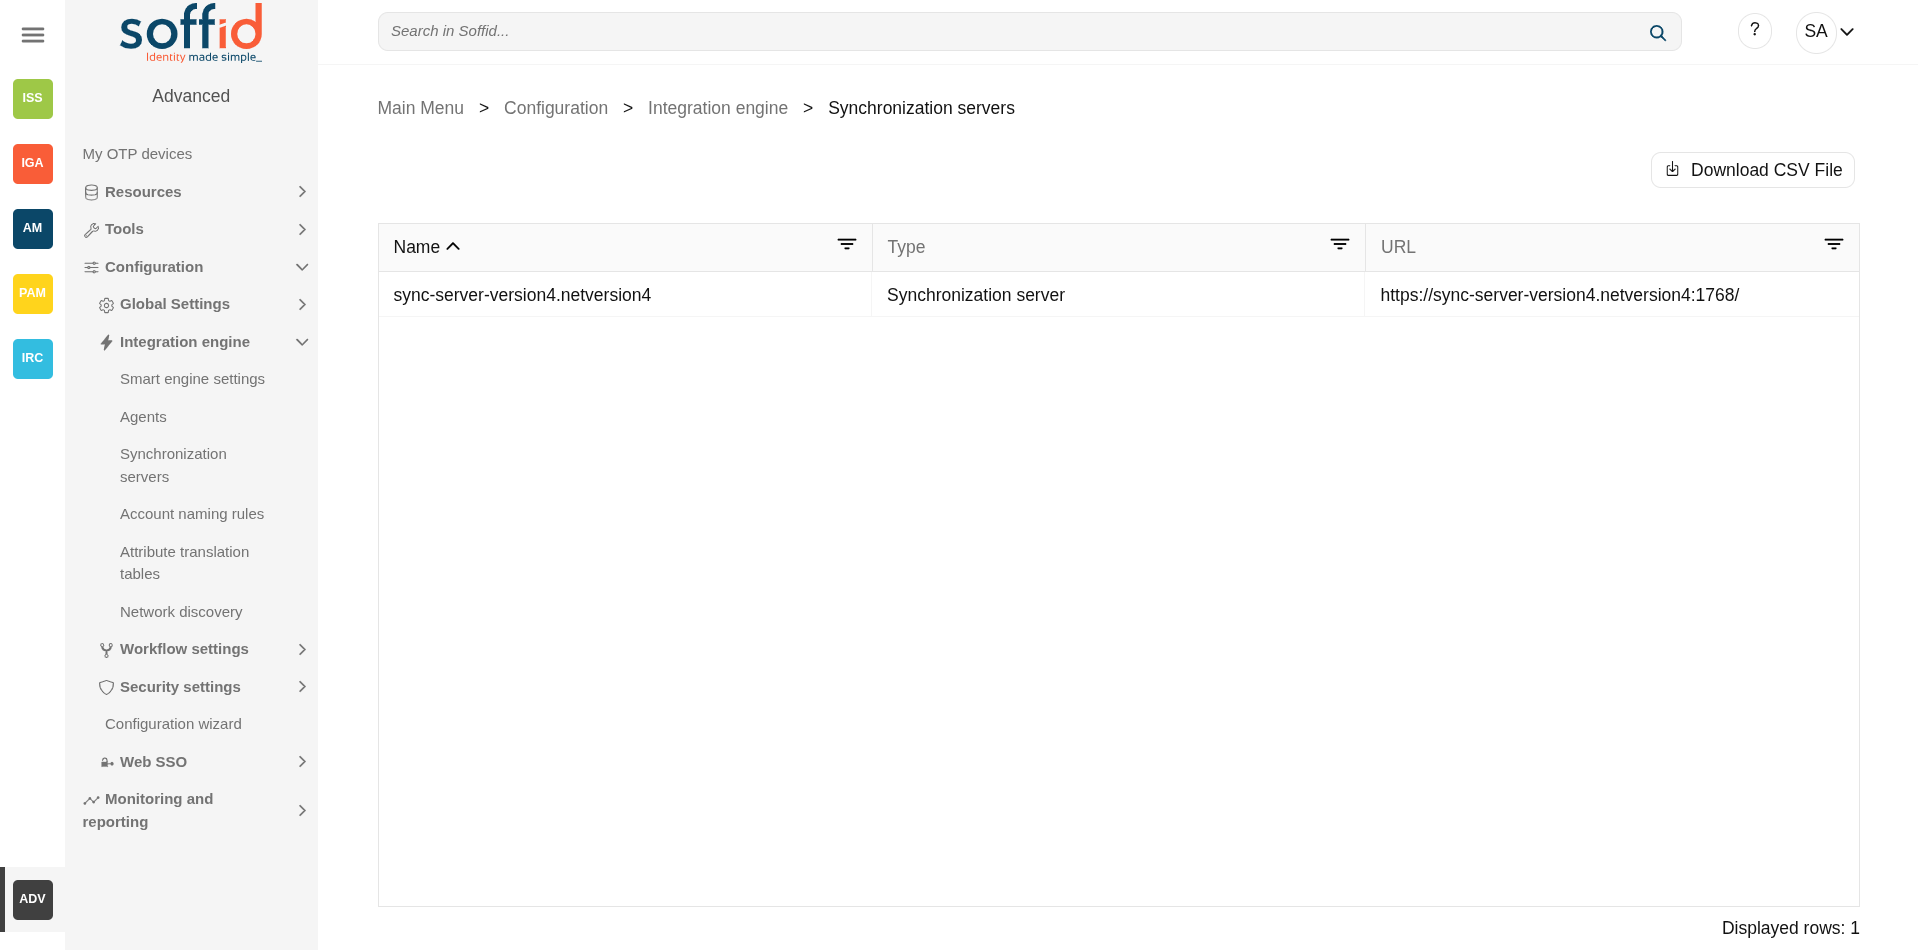The image size is (1918, 950).
Task: Click Download CSV File button
Action: point(1752,170)
